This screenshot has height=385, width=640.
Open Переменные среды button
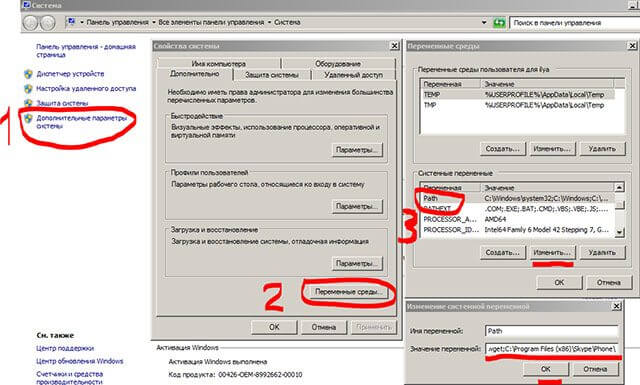coord(349,292)
